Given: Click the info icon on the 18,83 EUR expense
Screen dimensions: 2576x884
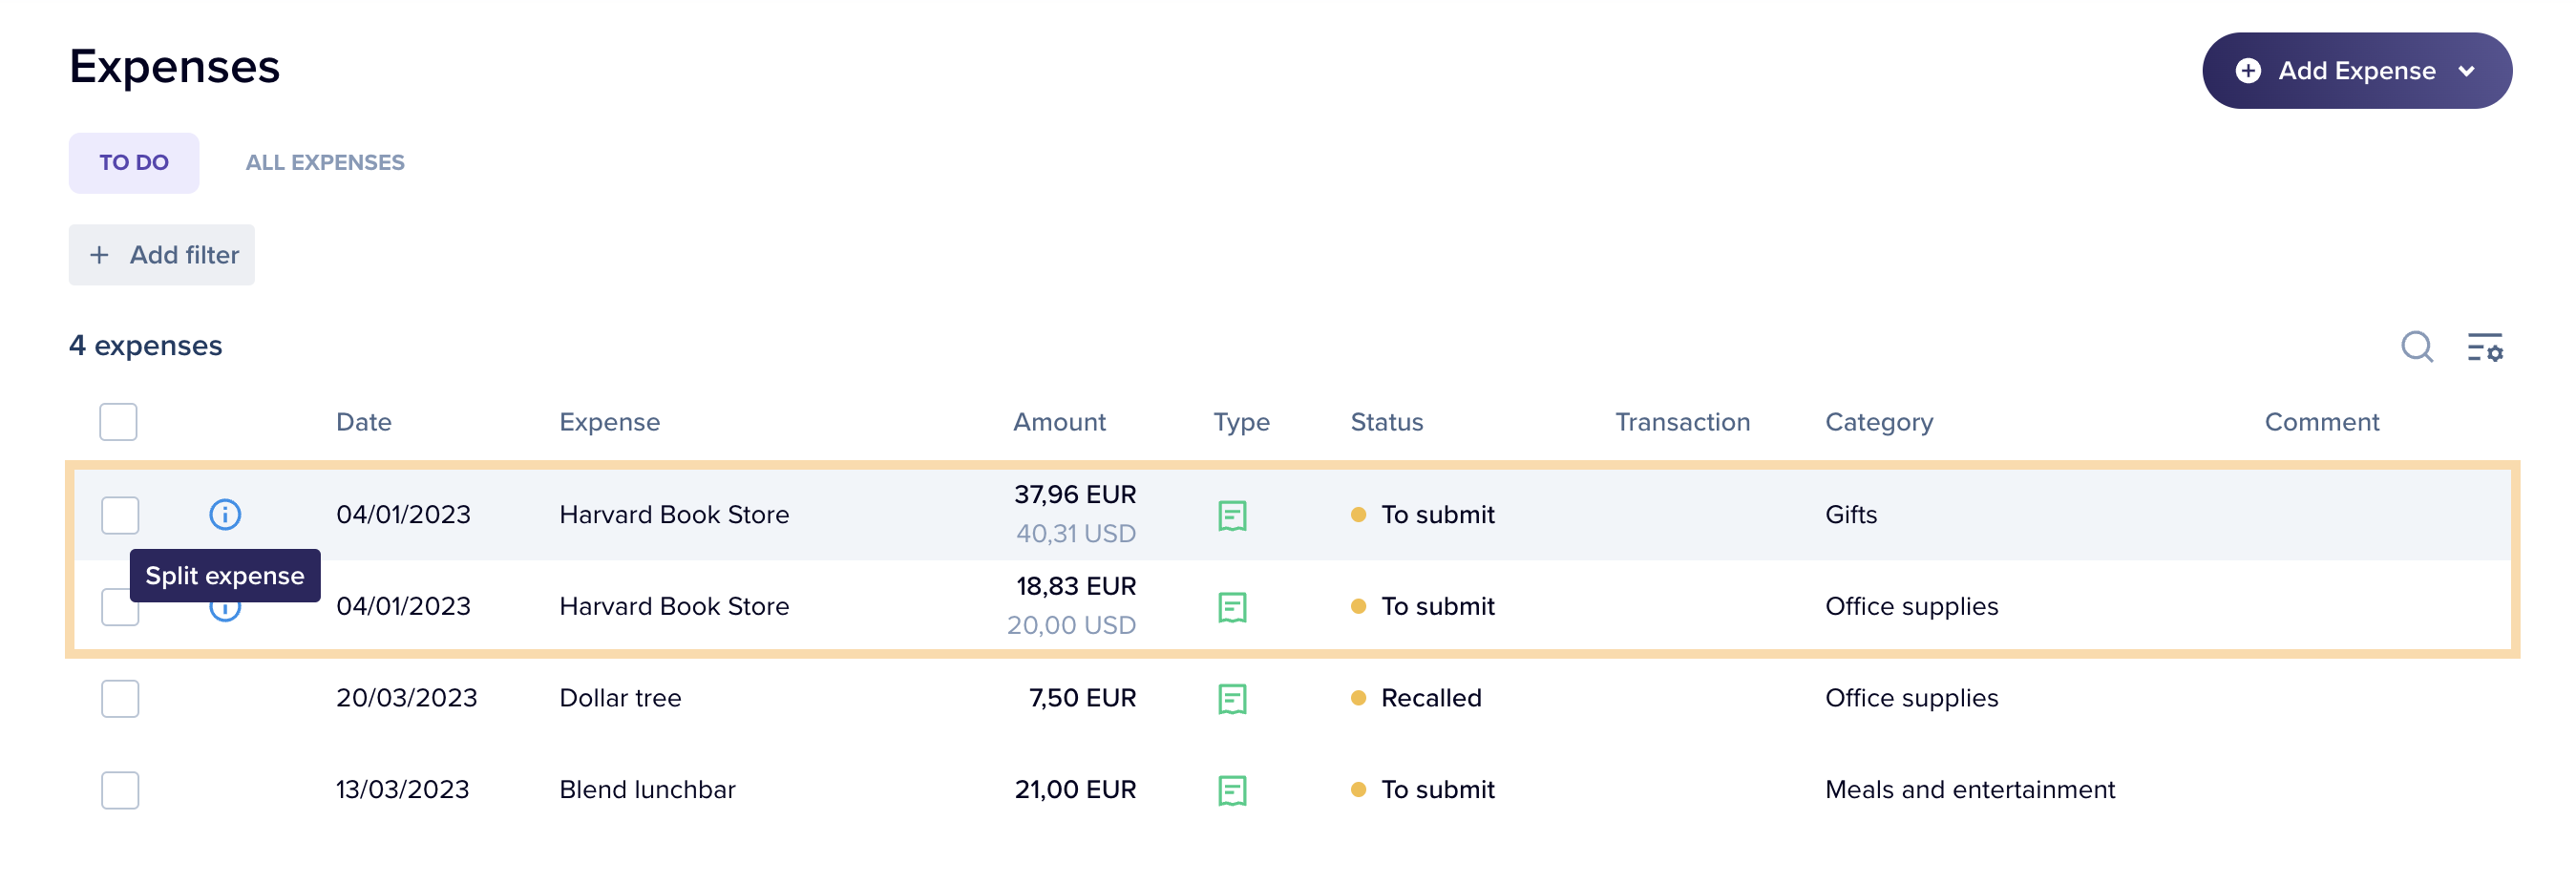Looking at the screenshot, I should click(224, 607).
